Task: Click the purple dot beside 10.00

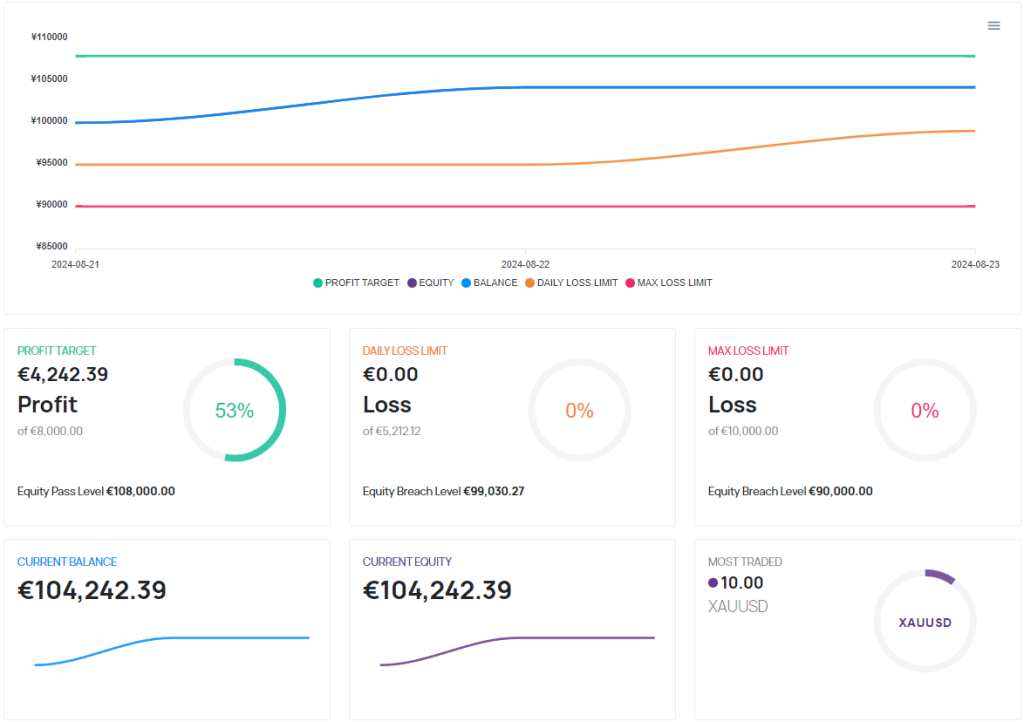Action: click(x=713, y=583)
